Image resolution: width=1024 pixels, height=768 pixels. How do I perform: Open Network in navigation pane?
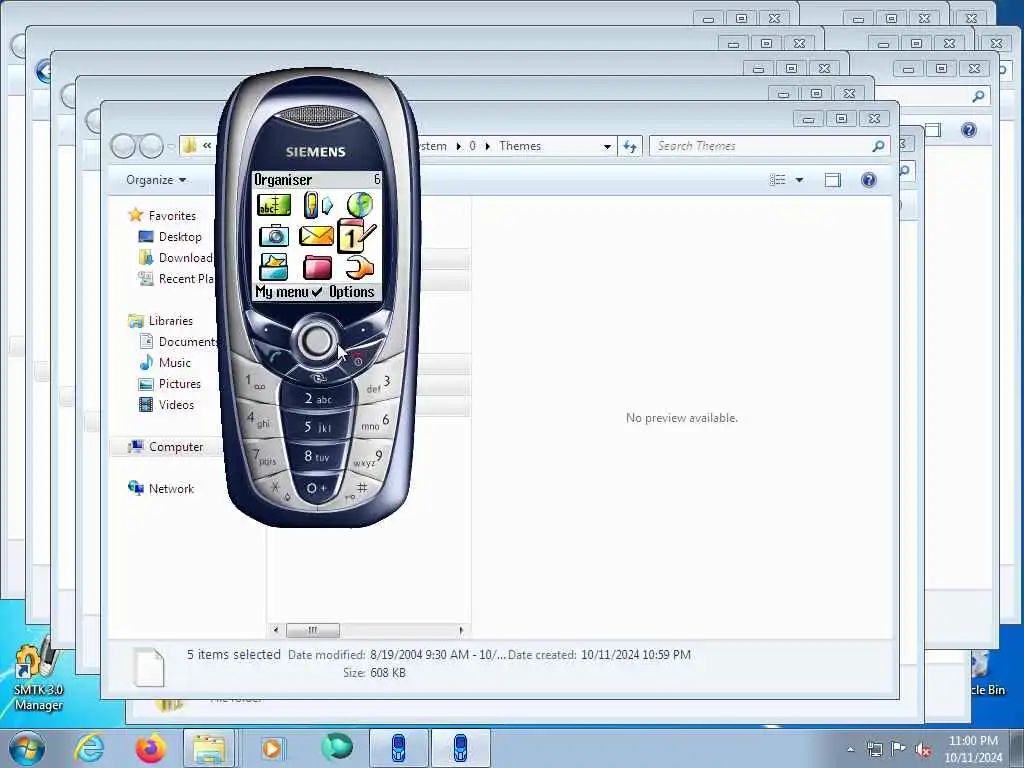(171, 488)
